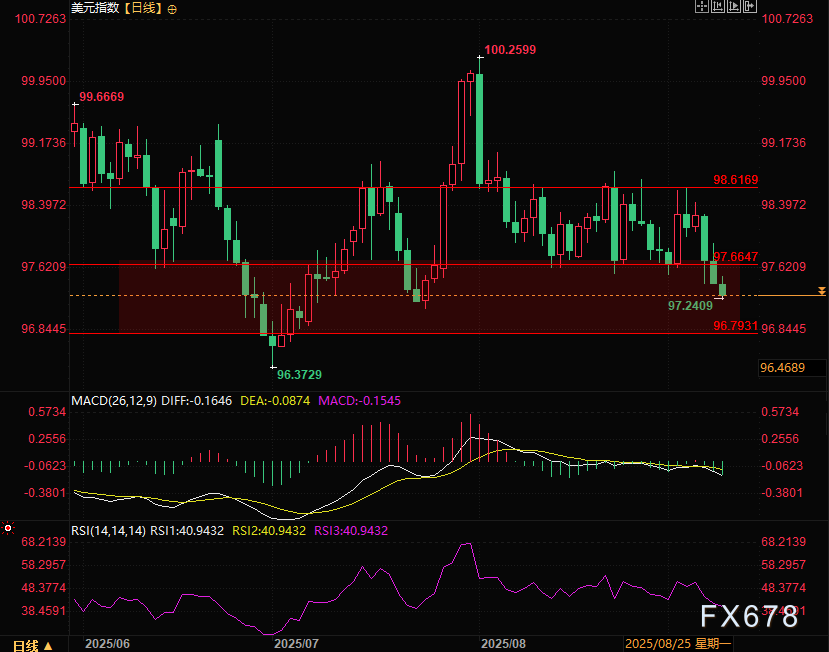The width and height of the screenshot is (829, 652).
Task: Click the 100.2599 high price label
Action: tap(510, 49)
